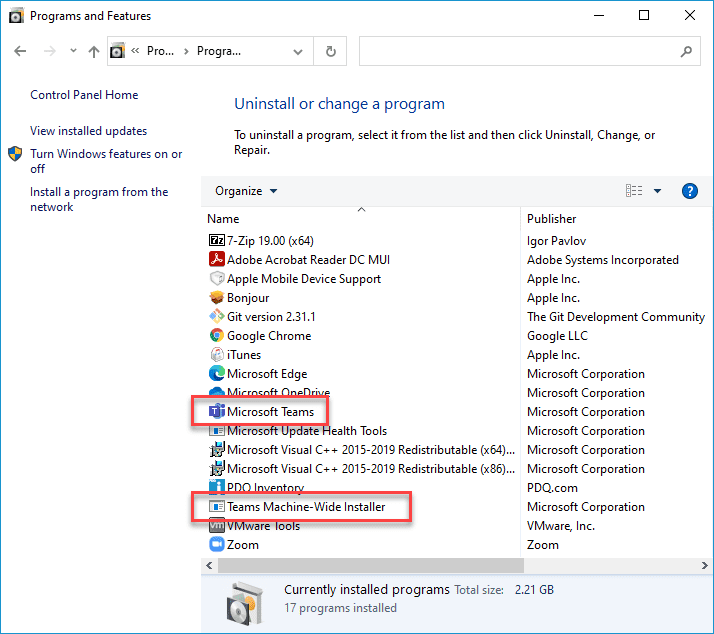Click the PDQ Inventory icon
This screenshot has height=634, width=714.
(x=217, y=487)
